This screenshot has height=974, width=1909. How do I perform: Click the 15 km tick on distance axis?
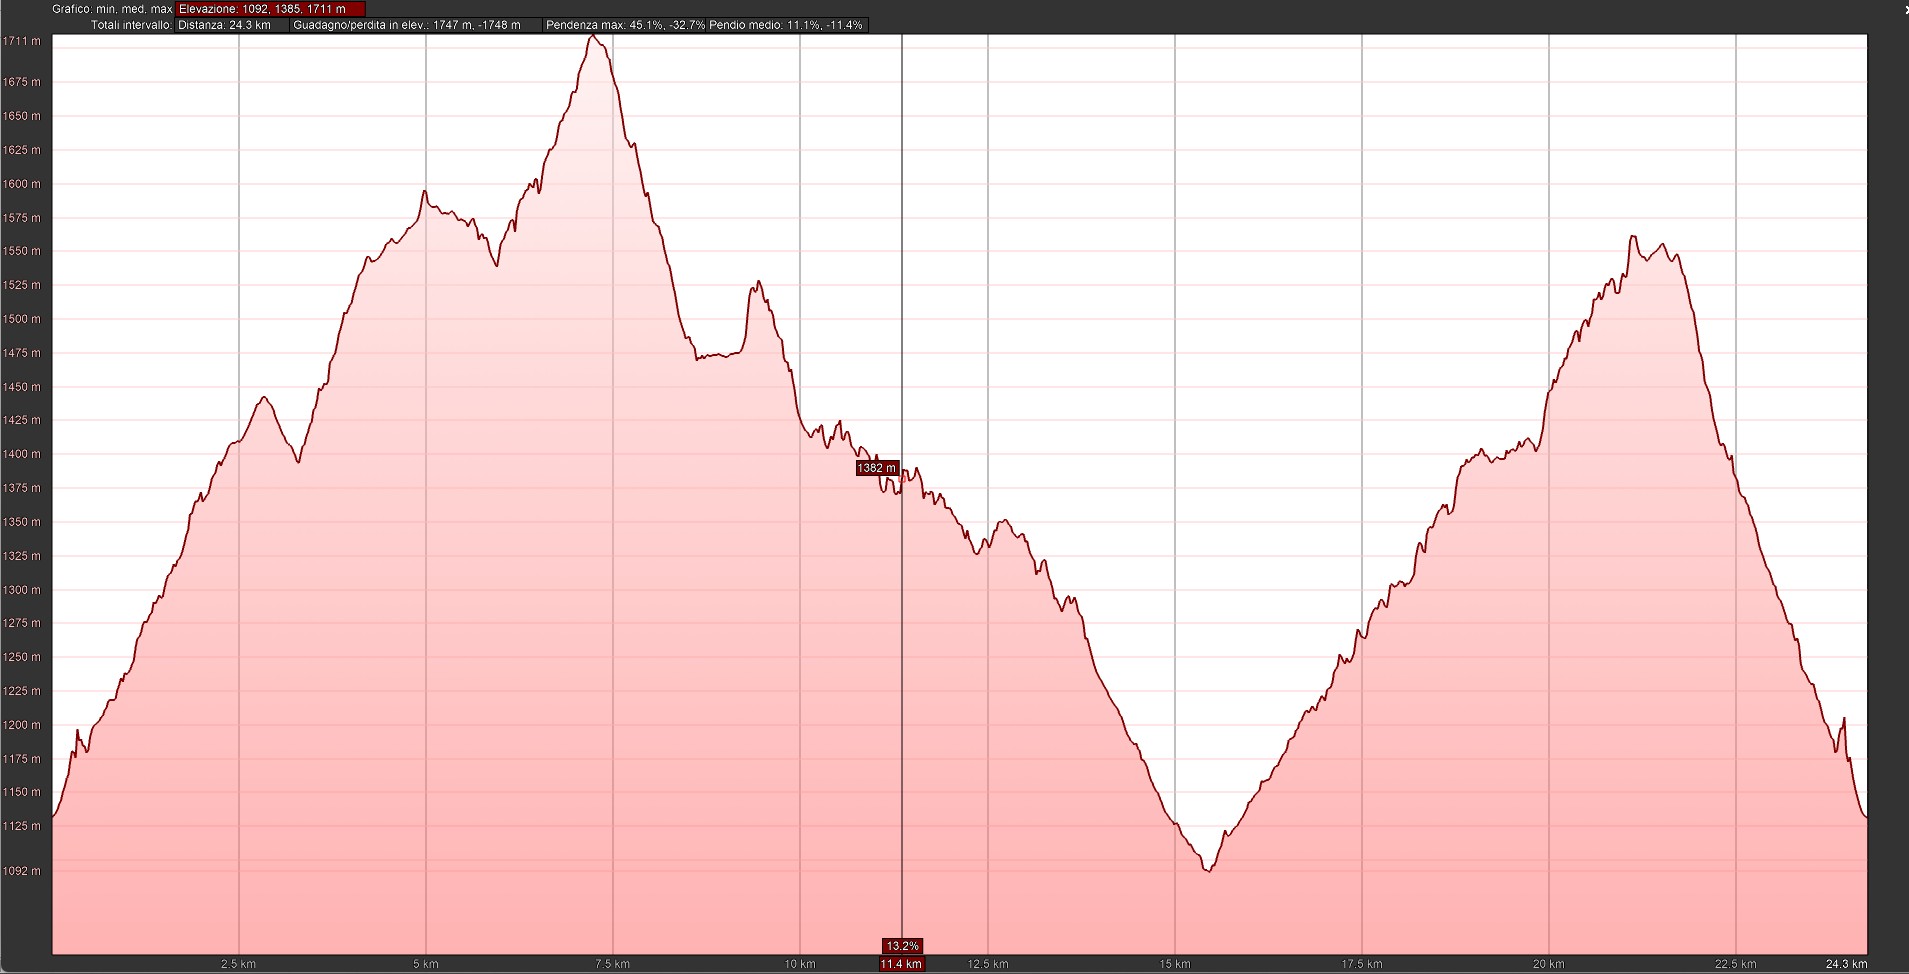1175,964
